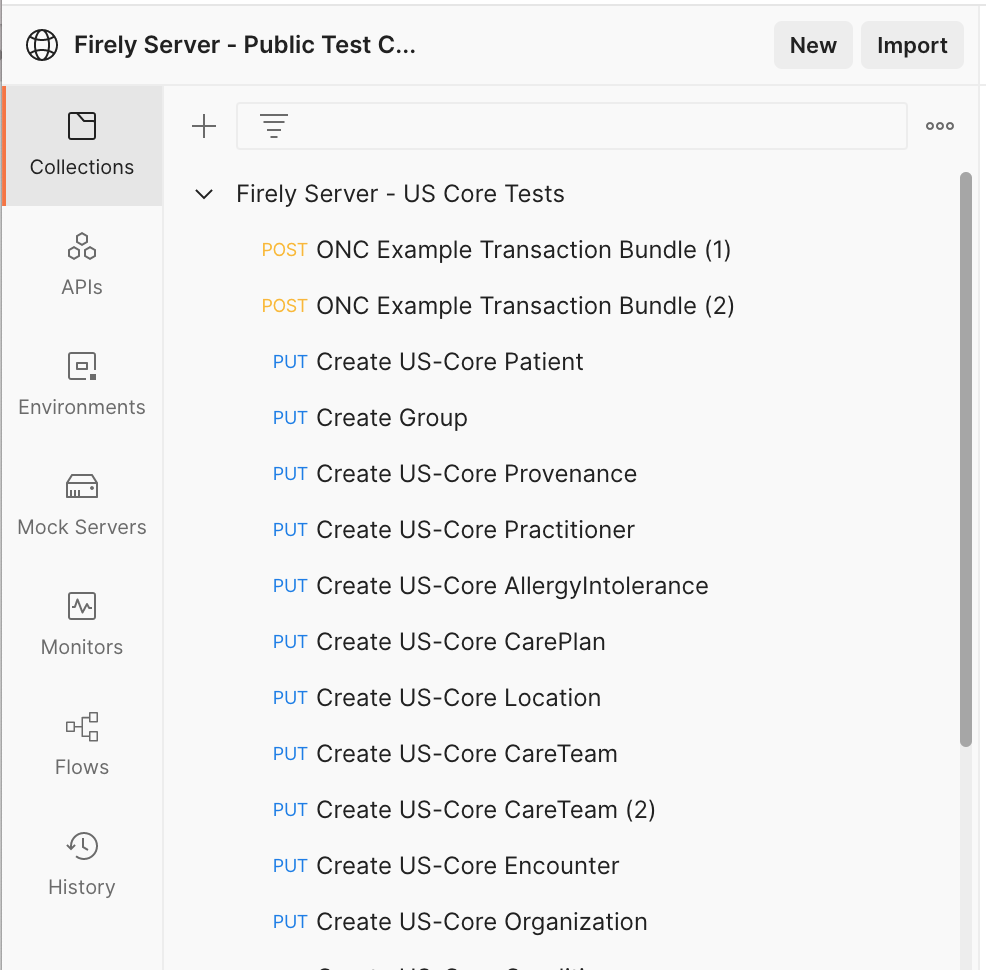Go to the Monitors sidebar tab
The image size is (986, 970).
(82, 626)
